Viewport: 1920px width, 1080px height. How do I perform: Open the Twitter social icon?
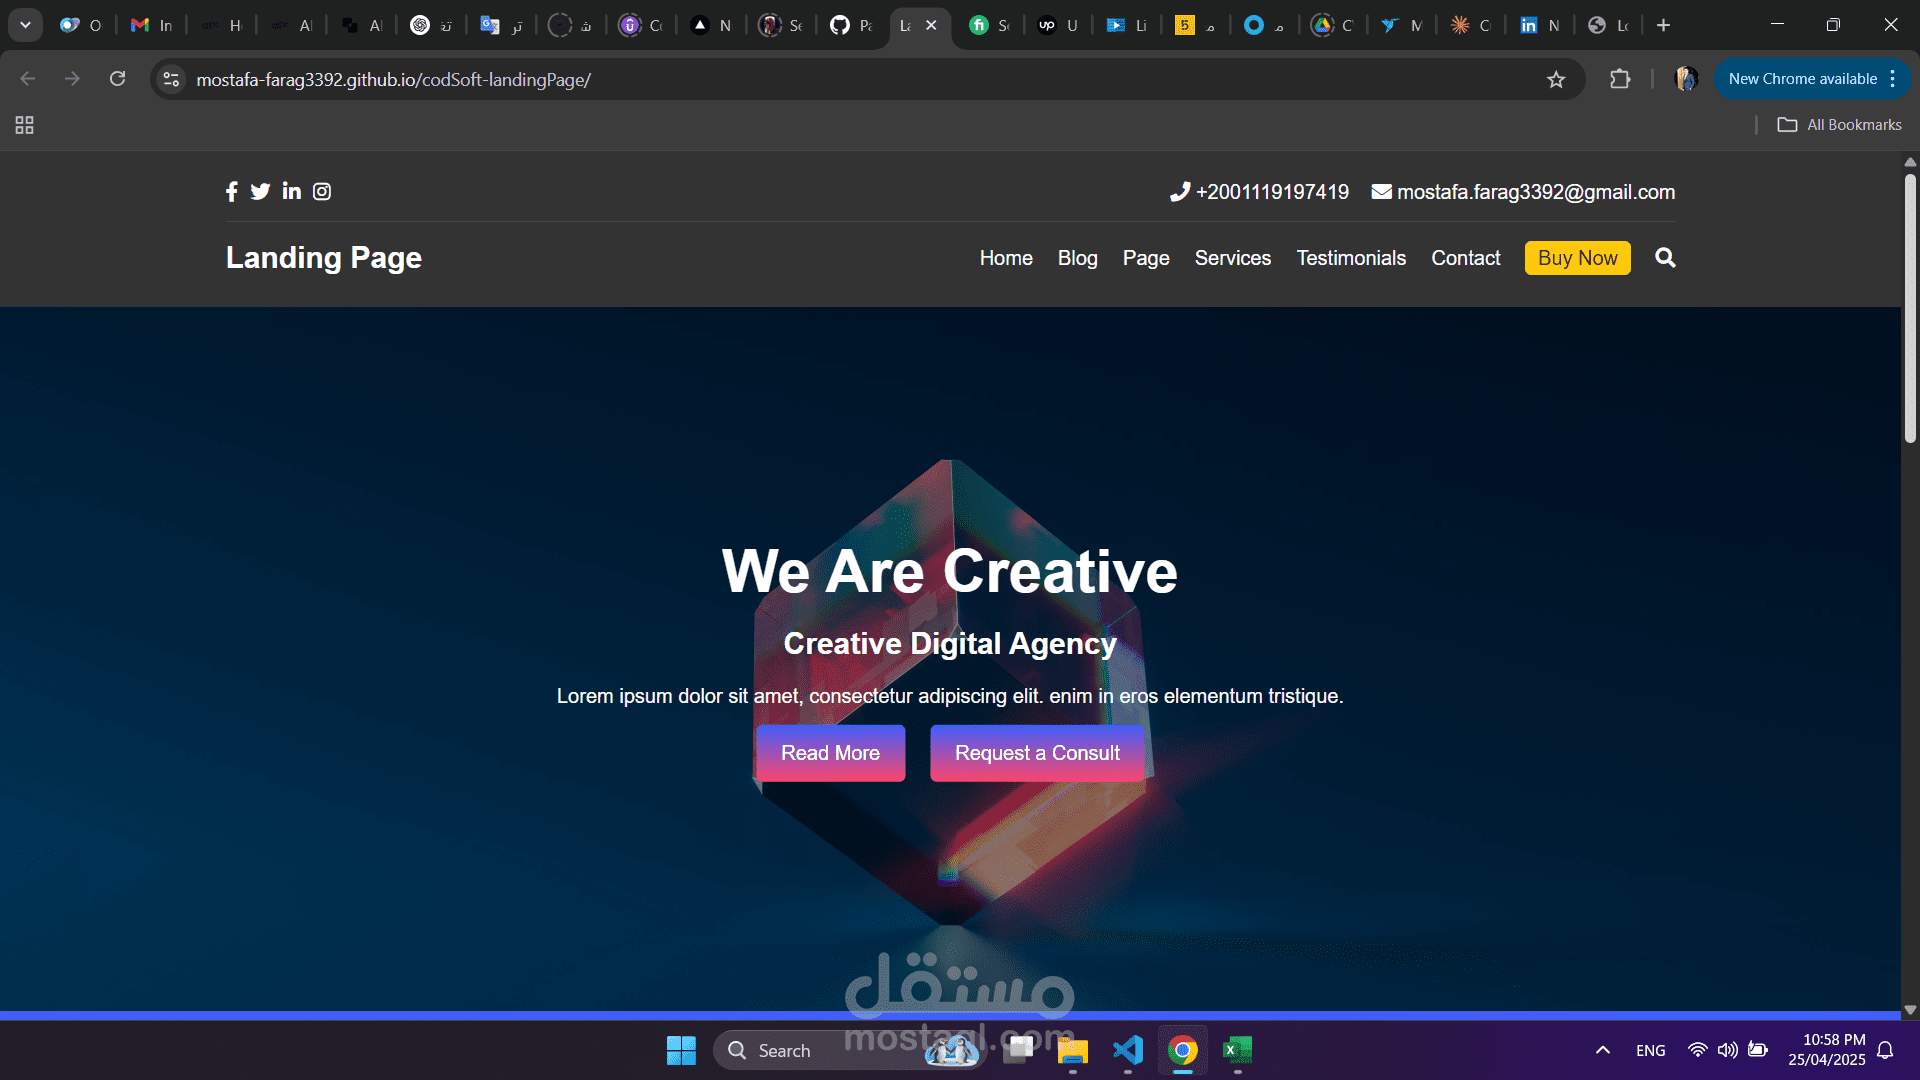[260, 191]
